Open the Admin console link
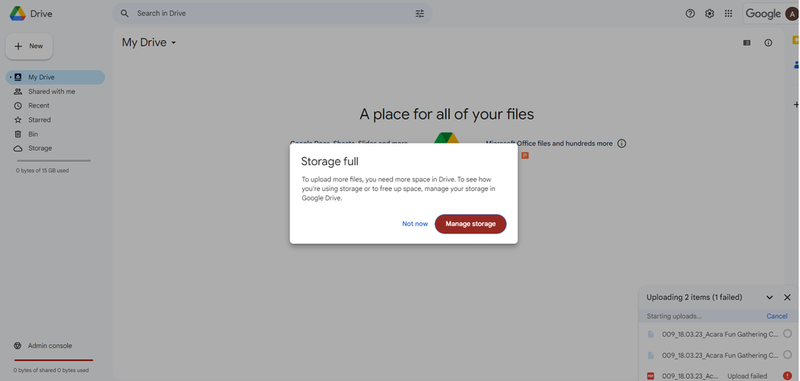 click(x=50, y=346)
